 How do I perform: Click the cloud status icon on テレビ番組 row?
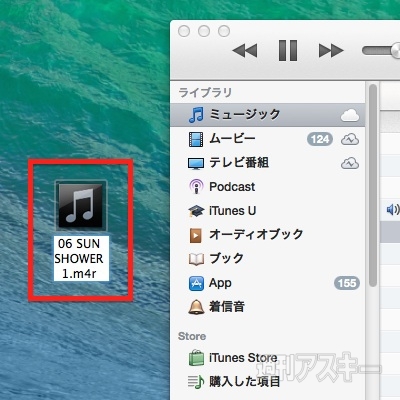[350, 164]
